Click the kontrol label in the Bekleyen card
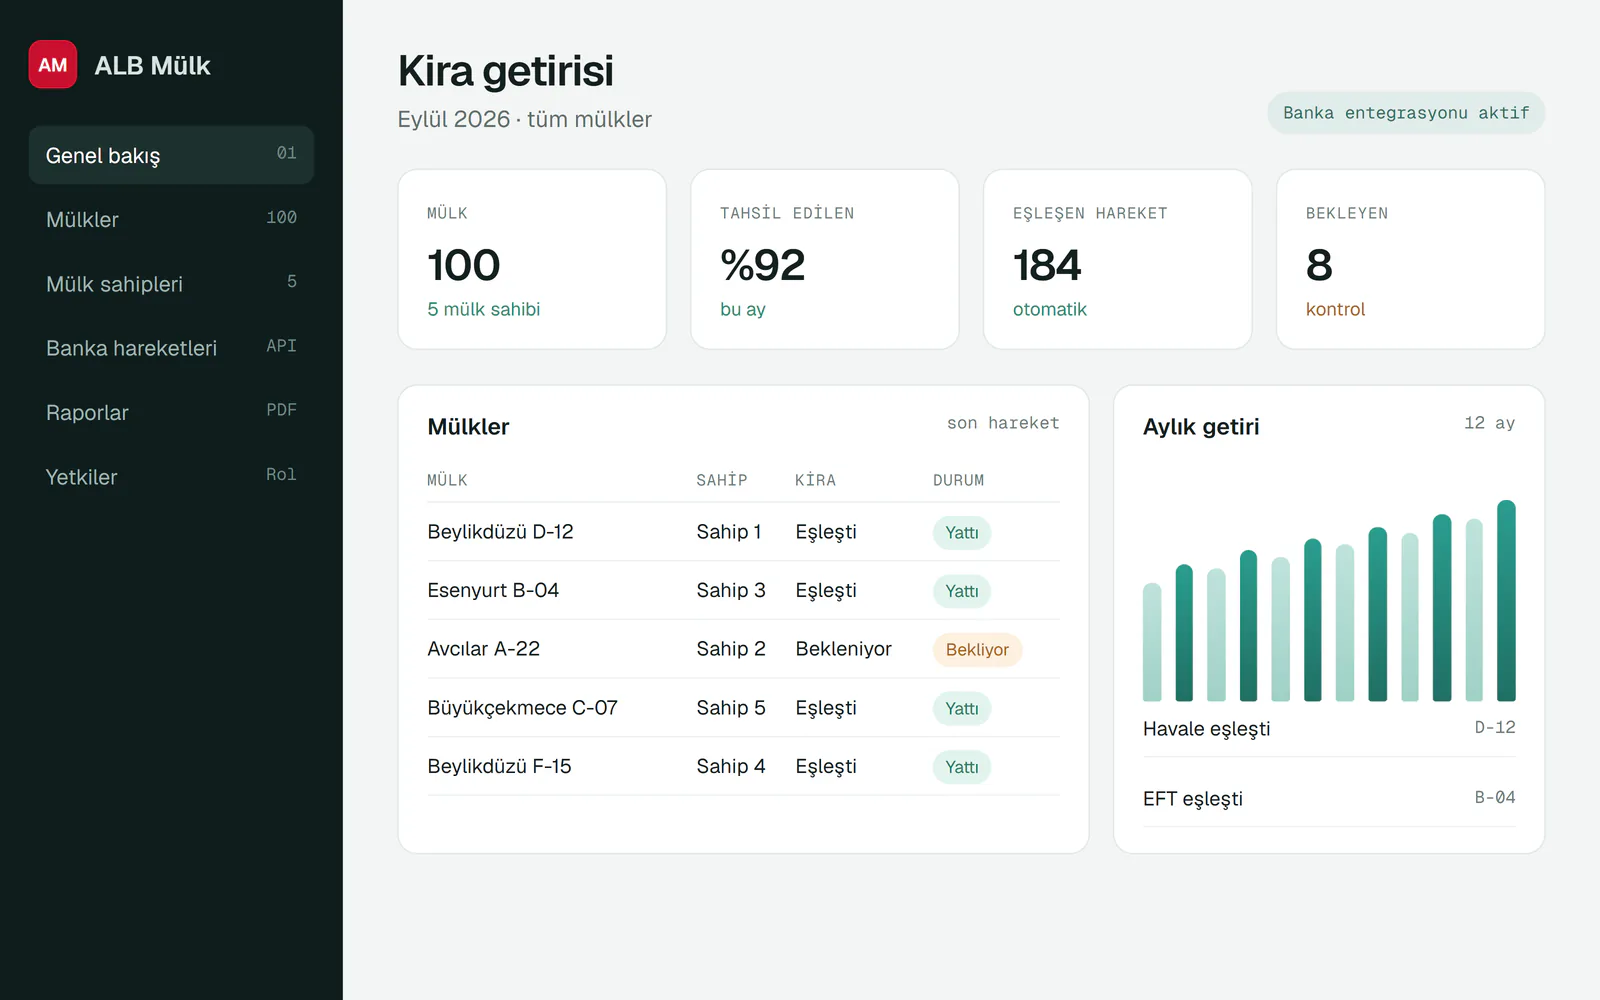The image size is (1600, 1000). (1335, 309)
